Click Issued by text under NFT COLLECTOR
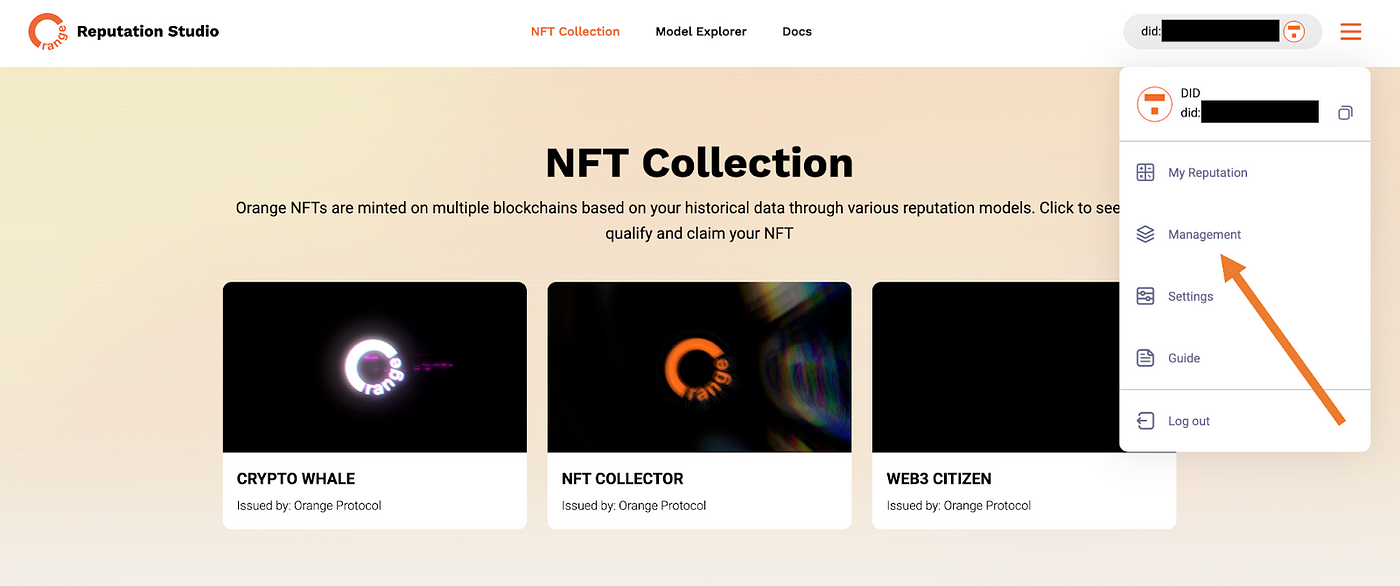Screen dimensions: 1400x586 [x=634, y=505]
